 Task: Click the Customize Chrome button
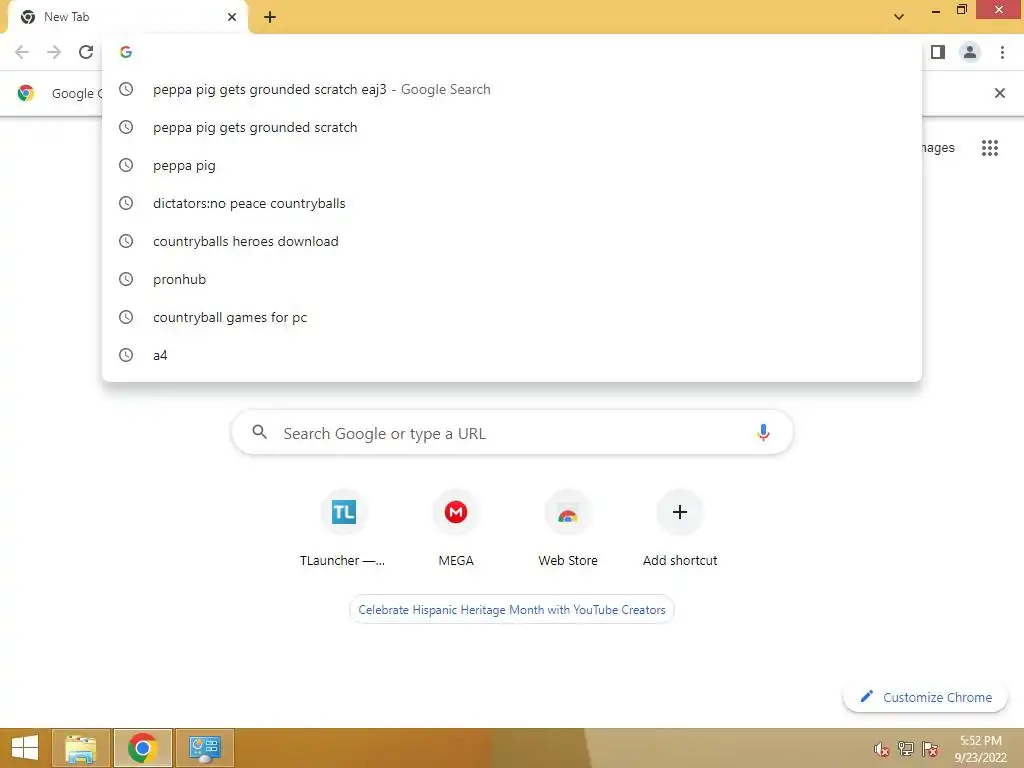[x=925, y=697]
